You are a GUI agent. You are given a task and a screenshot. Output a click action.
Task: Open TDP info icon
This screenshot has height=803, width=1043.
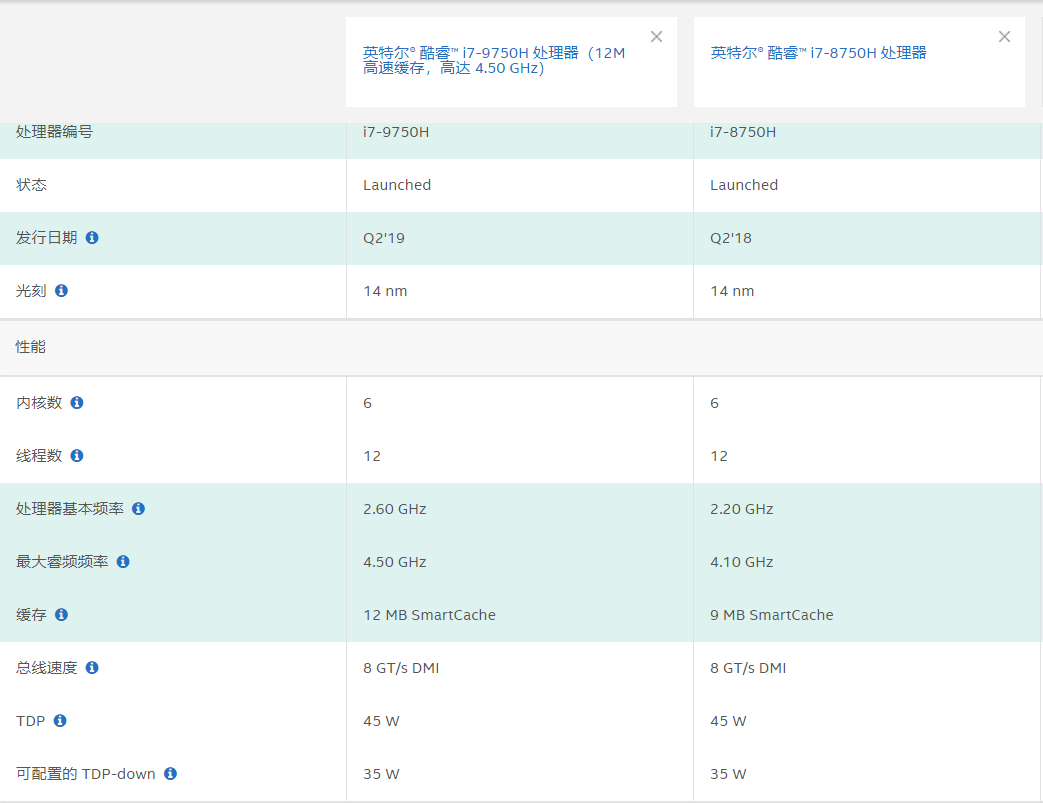pyautogui.click(x=60, y=721)
